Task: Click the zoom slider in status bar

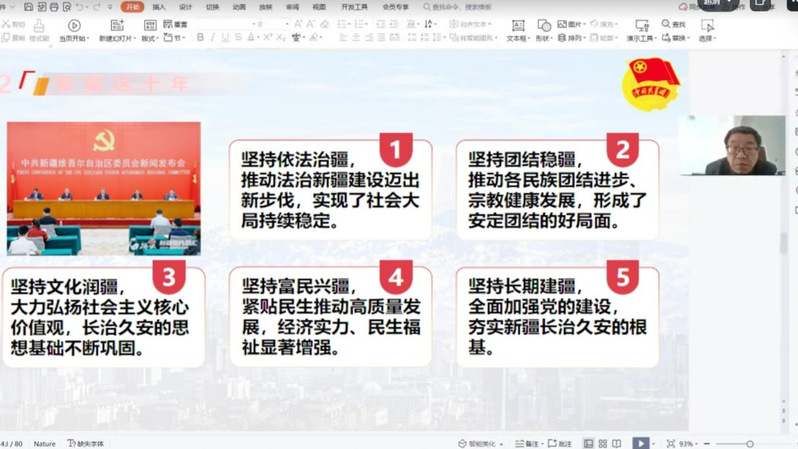Action: (x=749, y=443)
